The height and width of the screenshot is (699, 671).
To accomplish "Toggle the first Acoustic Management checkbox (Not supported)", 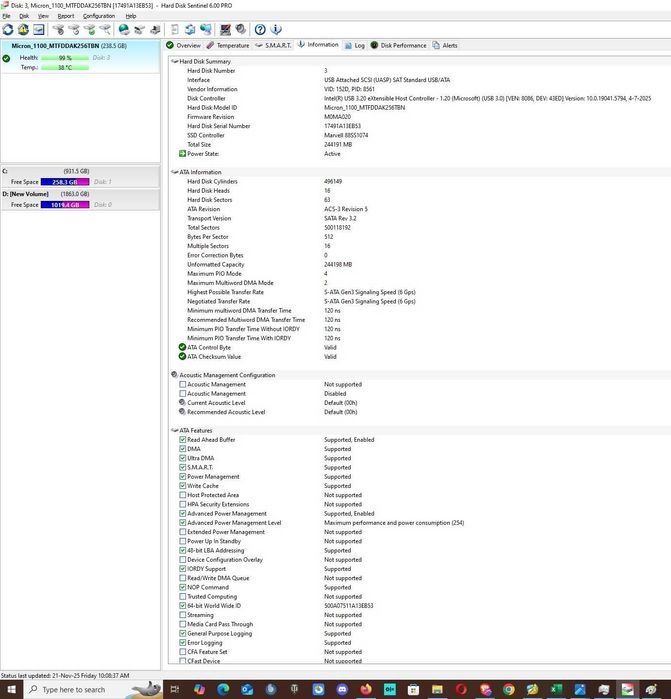I will 182,384.
